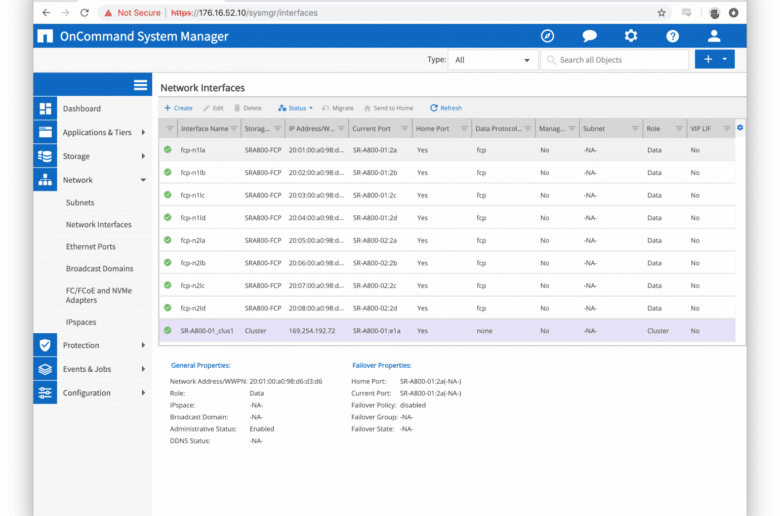Open IPspaces menu item

pyautogui.click(x=81, y=322)
